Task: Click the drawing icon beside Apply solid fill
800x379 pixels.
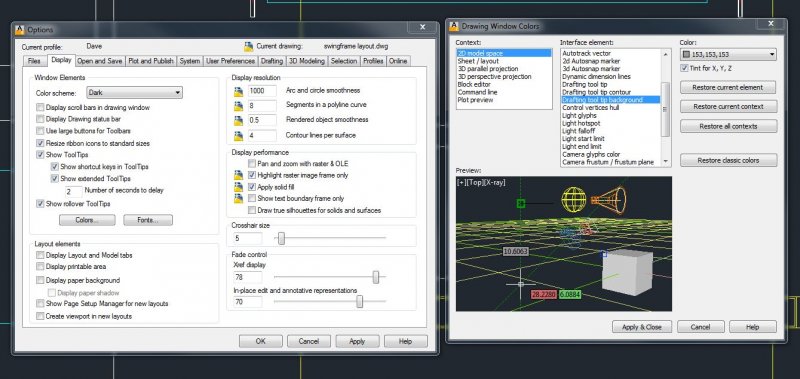Action: point(238,187)
